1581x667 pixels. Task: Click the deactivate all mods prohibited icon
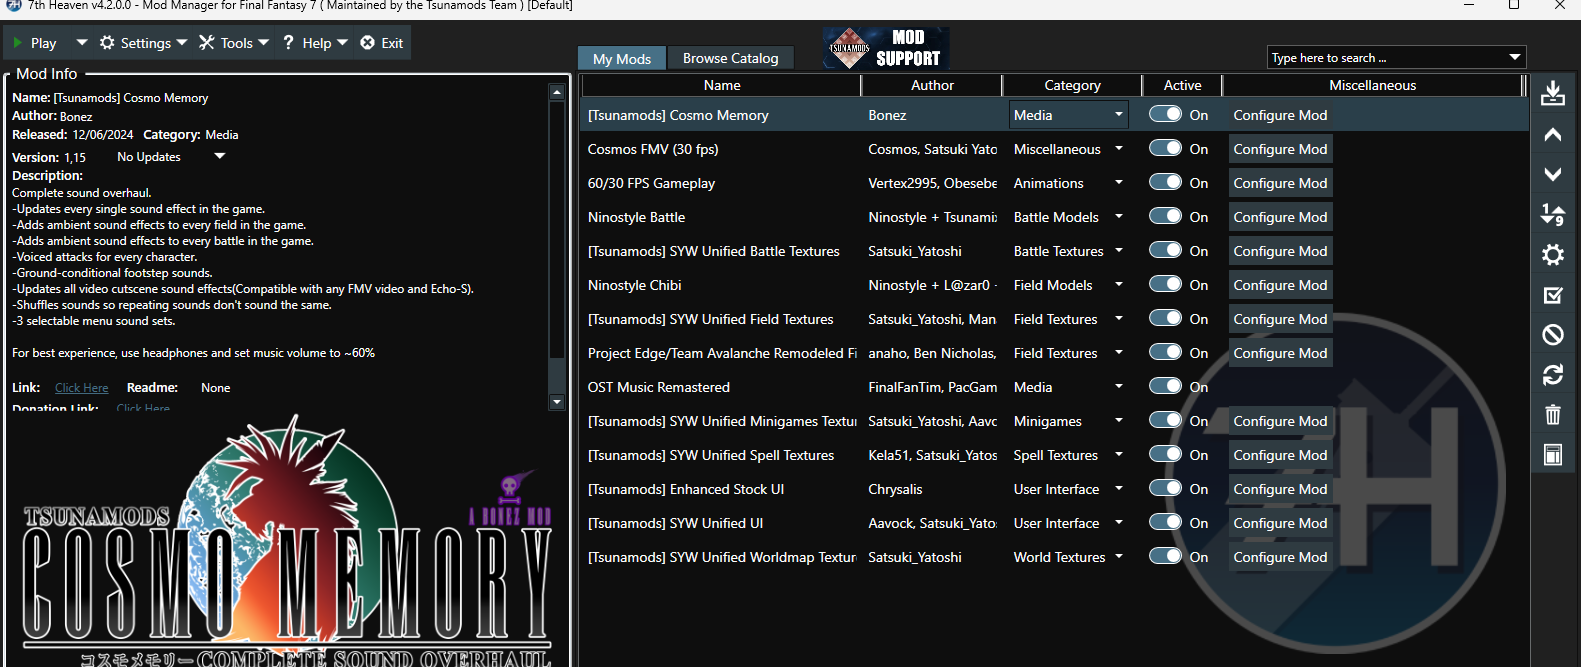tap(1552, 334)
